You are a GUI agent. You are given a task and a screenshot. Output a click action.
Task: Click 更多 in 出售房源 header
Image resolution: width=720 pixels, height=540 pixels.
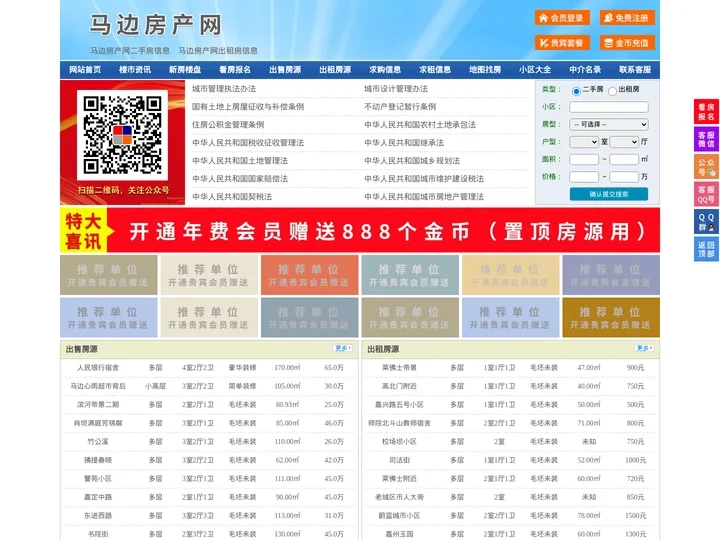pos(343,348)
